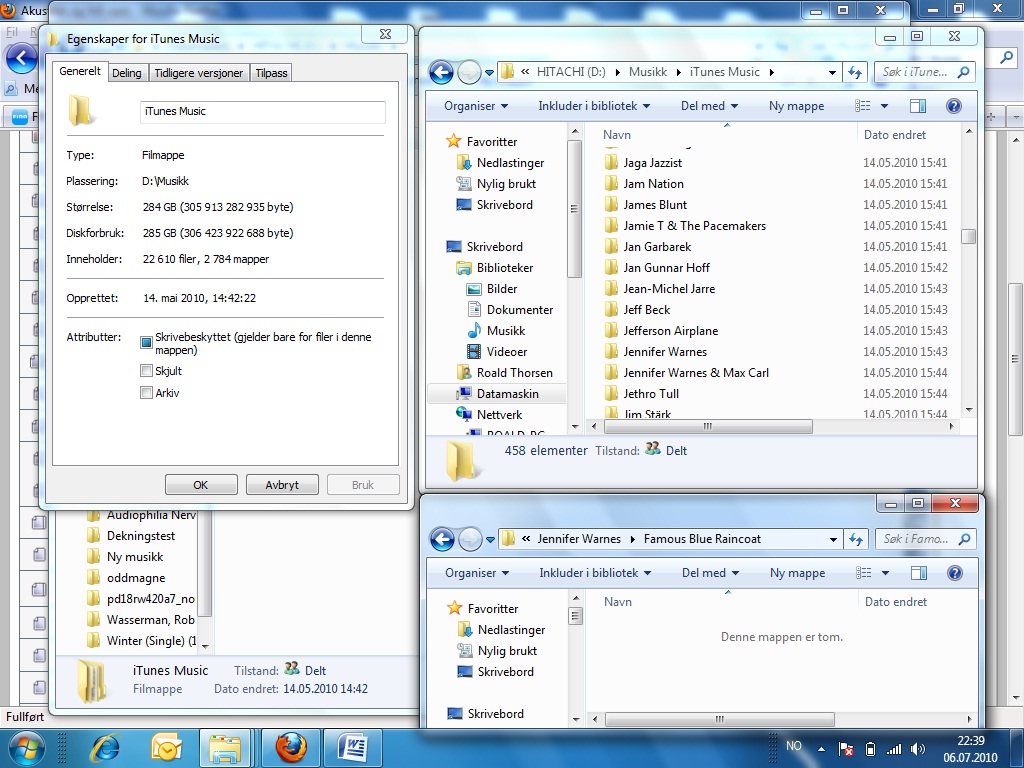Expand the Organiser dropdown in the iTunes Music window
Image resolution: width=1024 pixels, height=768 pixels.
coord(476,106)
